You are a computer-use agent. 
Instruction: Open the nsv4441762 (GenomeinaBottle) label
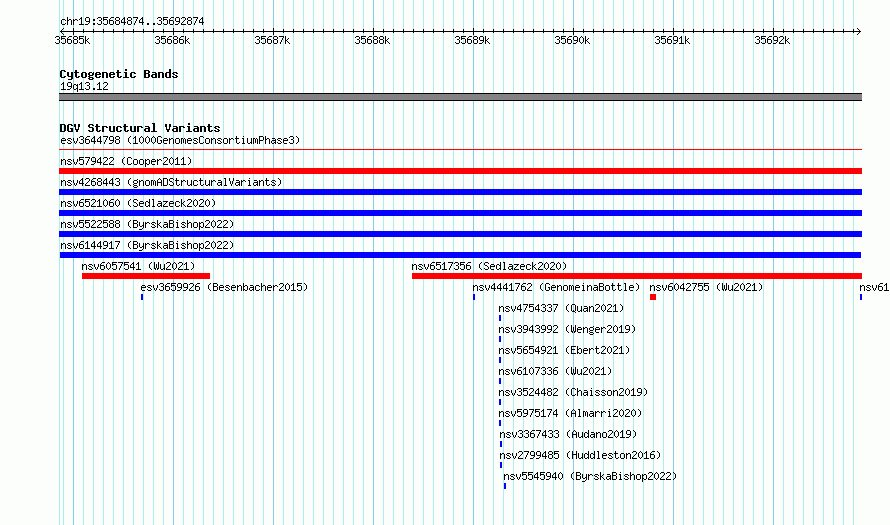click(x=556, y=287)
